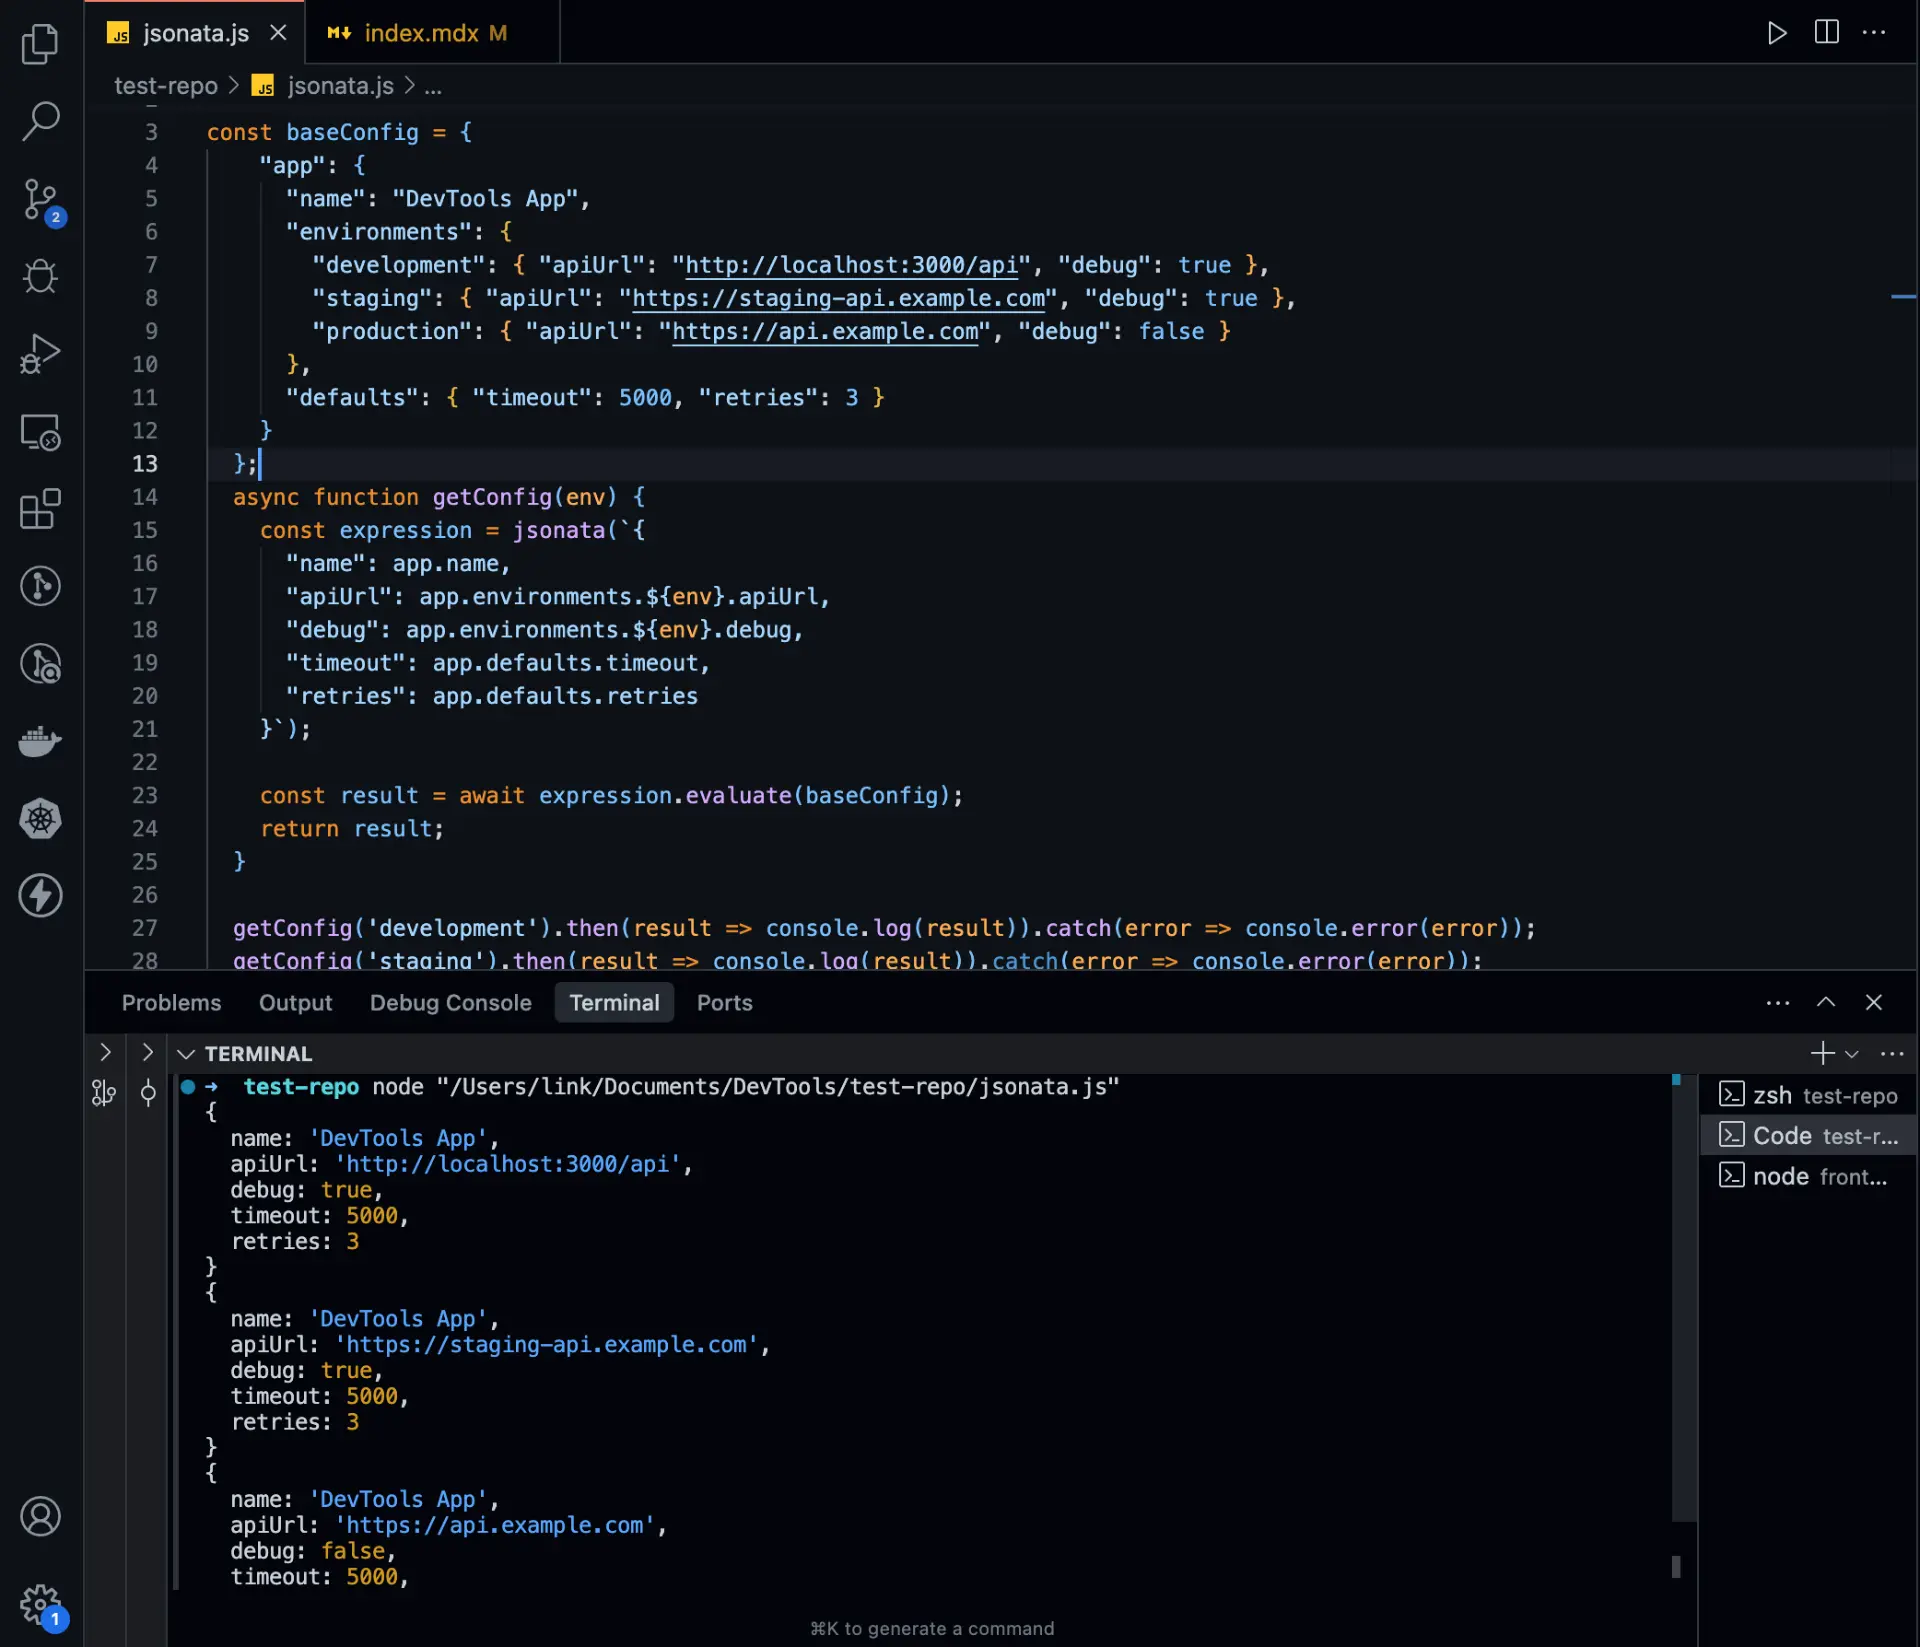Open Remote Explorer view
The image size is (1920, 1647).
(40, 432)
